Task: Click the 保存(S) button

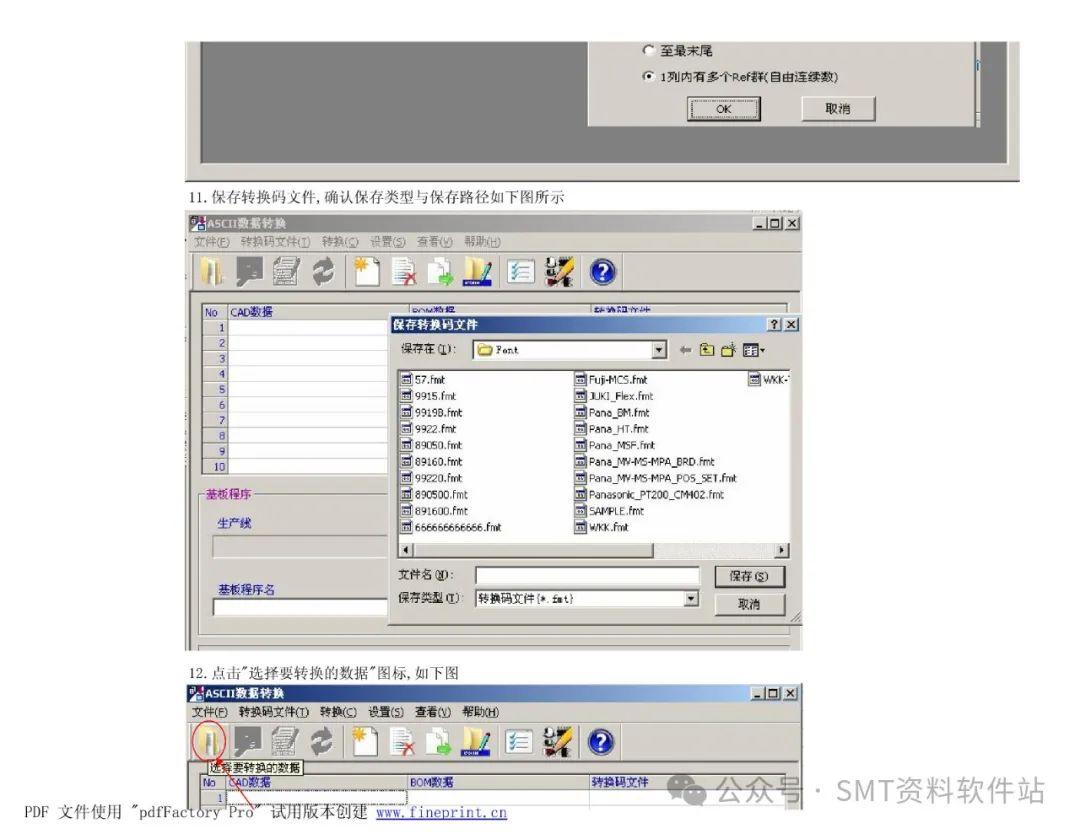Action: click(748, 575)
